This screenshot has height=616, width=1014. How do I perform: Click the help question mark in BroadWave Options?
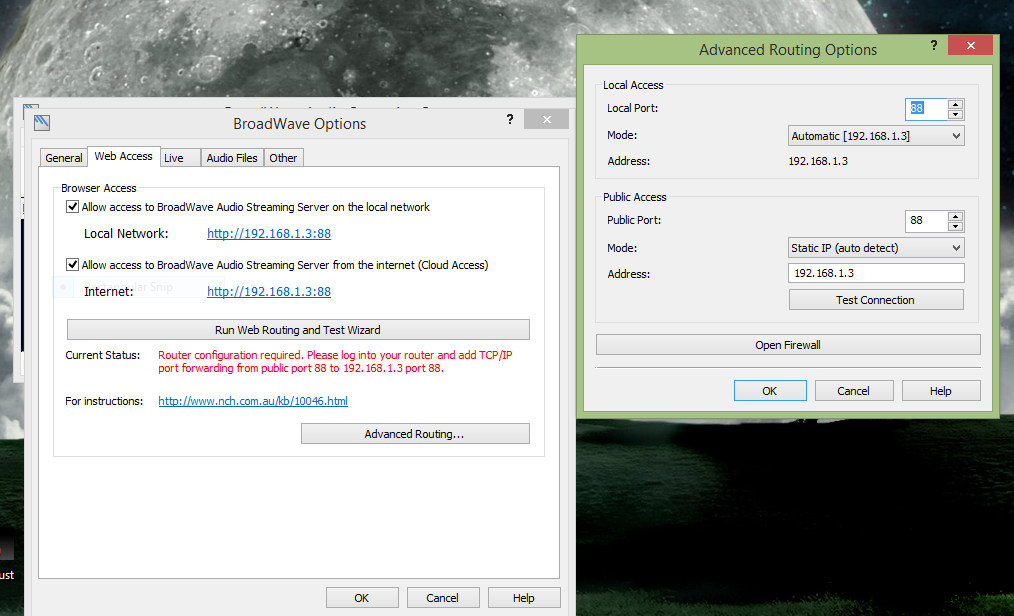pos(510,119)
